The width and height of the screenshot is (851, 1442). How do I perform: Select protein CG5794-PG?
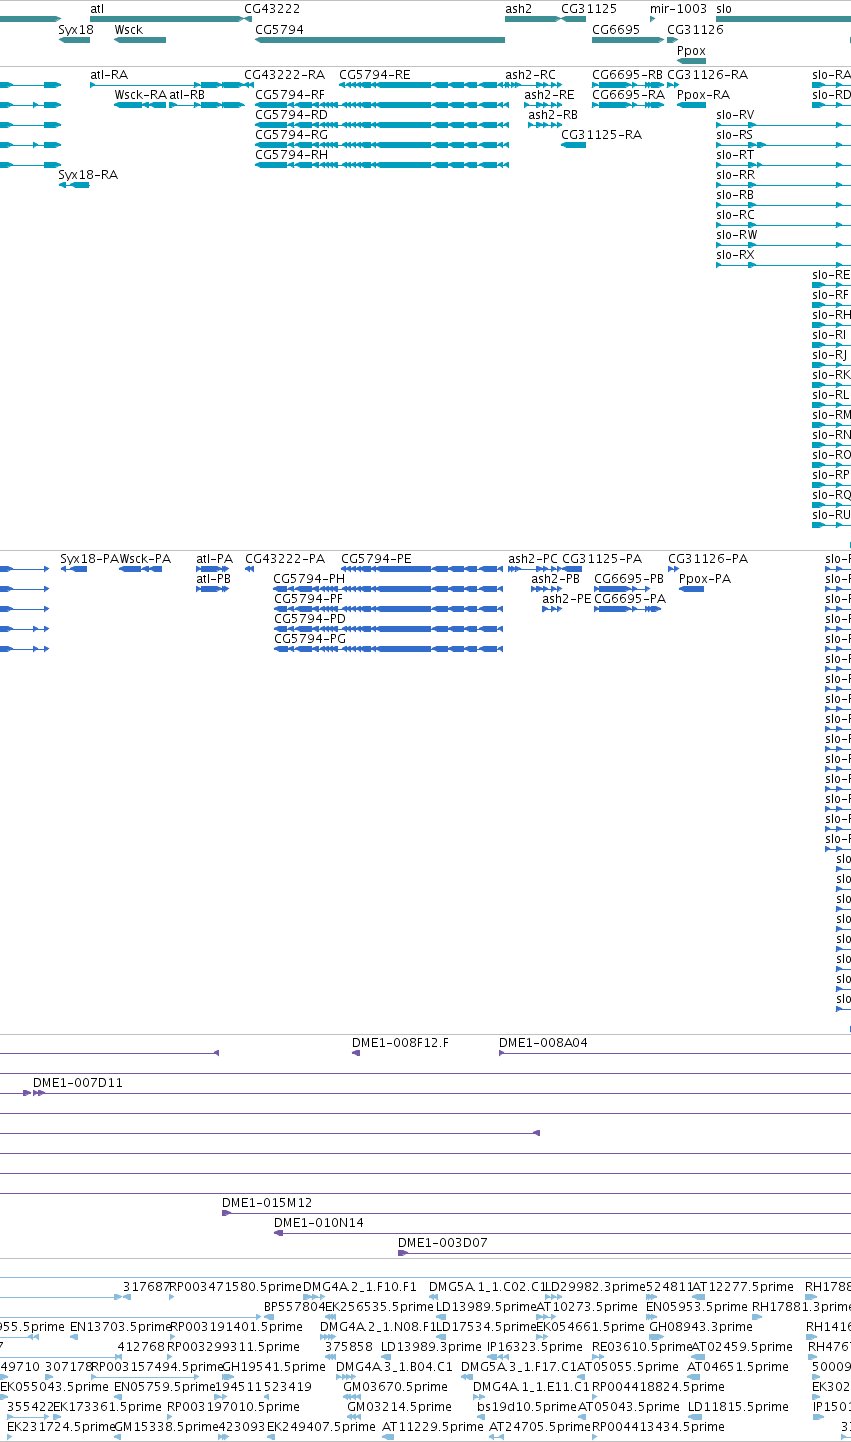[x=310, y=638]
